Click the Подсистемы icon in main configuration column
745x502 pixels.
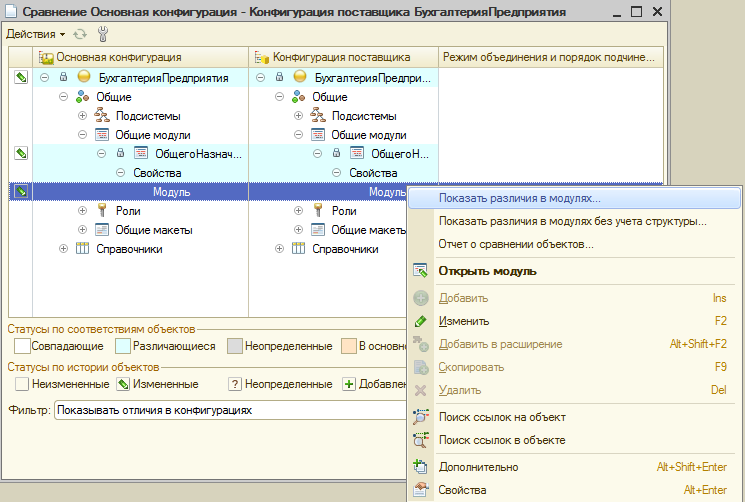pos(102,115)
